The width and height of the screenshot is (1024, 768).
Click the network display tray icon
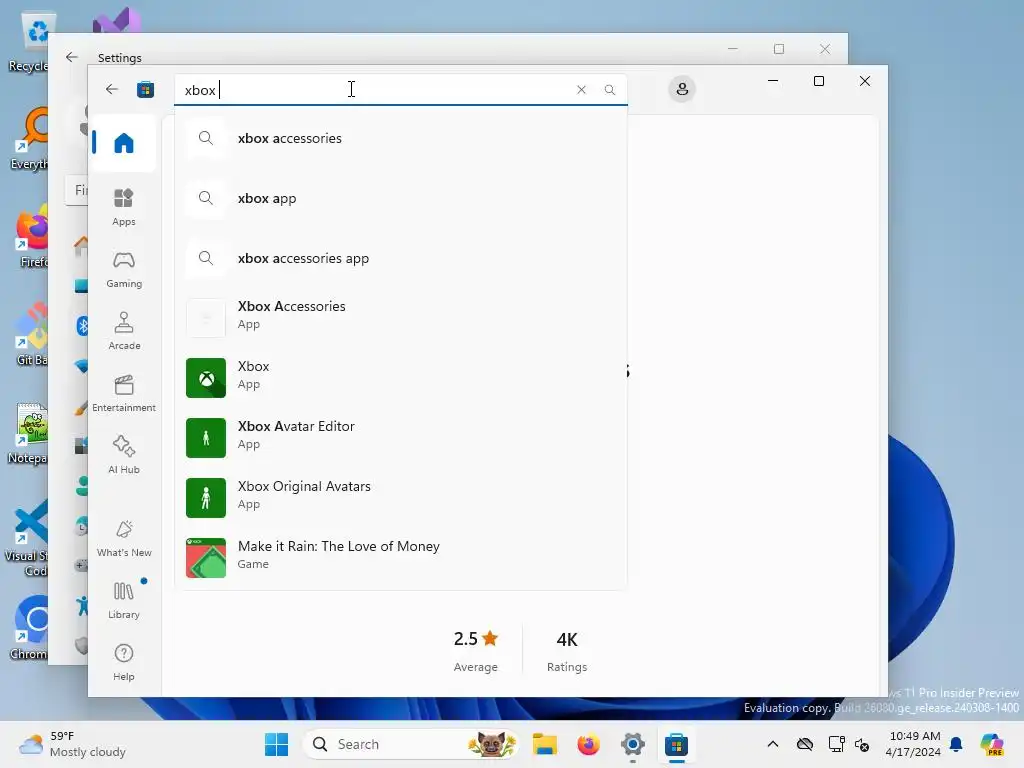[x=836, y=744]
